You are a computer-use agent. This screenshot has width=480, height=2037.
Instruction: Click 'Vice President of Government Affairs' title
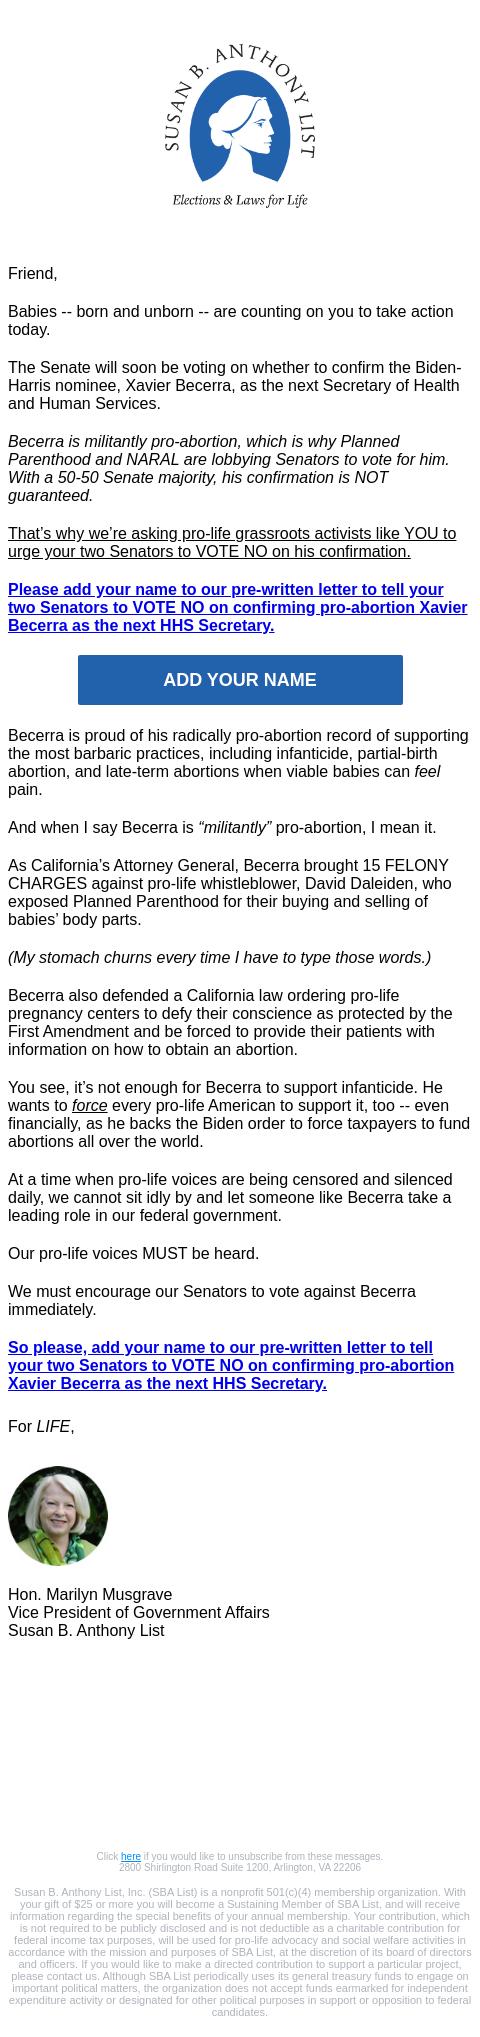pyautogui.click(x=138, y=1612)
